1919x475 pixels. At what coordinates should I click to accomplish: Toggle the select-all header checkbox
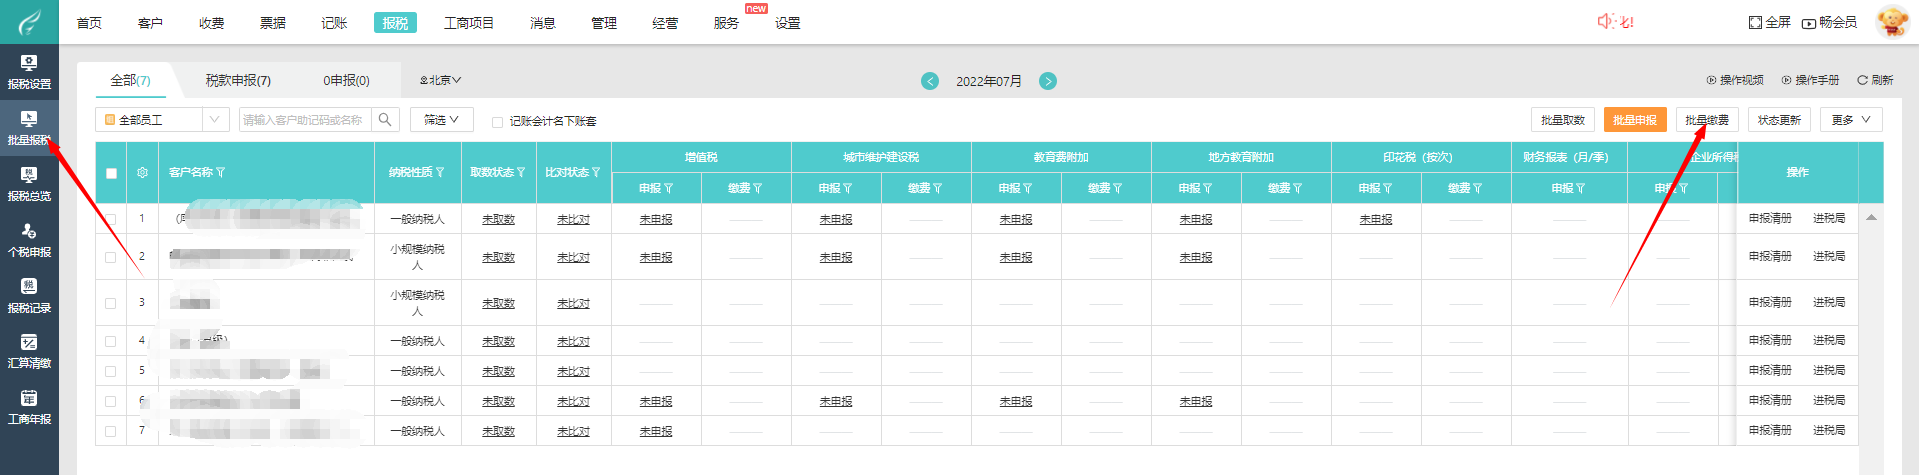tap(111, 173)
